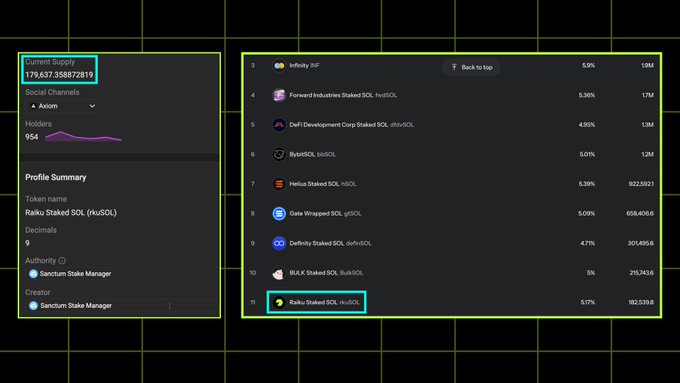680x383 pixels.
Task: Click the Creator Sanctum logo icon
Action: (33, 305)
